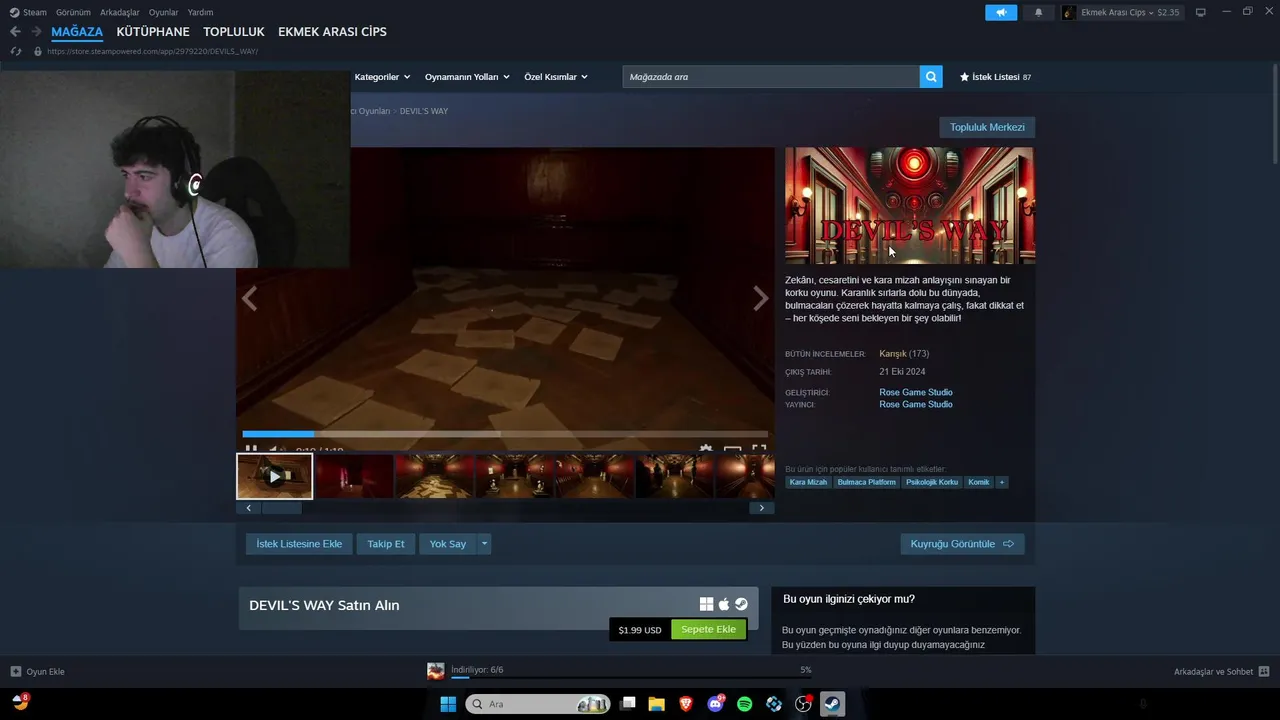Stop or reload page icon beside URL
Image resolution: width=1280 pixels, height=720 pixels.
15,51
